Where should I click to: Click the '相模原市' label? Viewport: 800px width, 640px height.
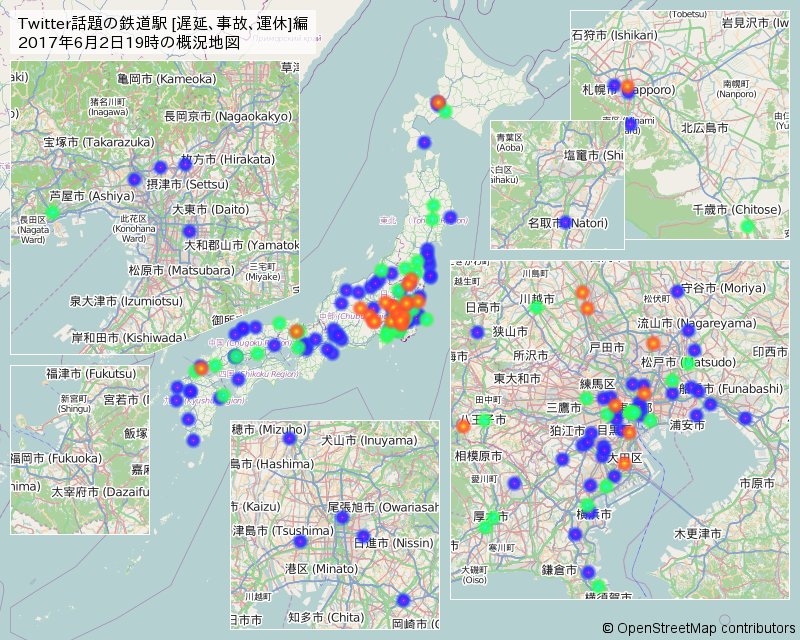point(478,456)
